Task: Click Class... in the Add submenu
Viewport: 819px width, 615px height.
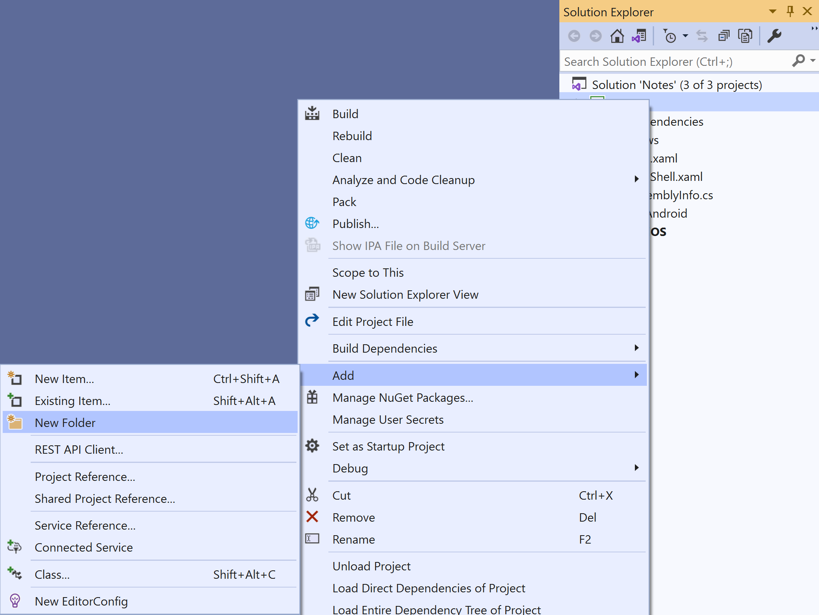Action: [52, 575]
